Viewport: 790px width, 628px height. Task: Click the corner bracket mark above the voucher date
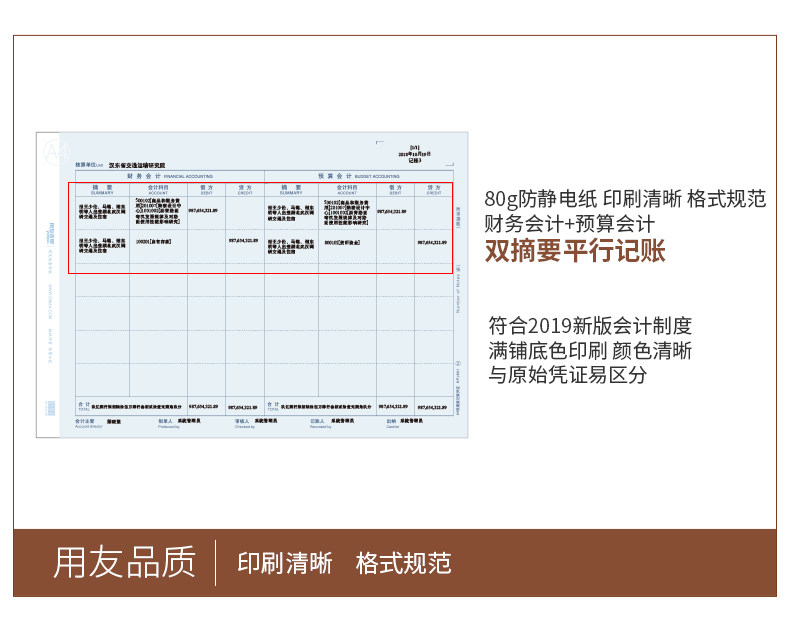(380, 142)
